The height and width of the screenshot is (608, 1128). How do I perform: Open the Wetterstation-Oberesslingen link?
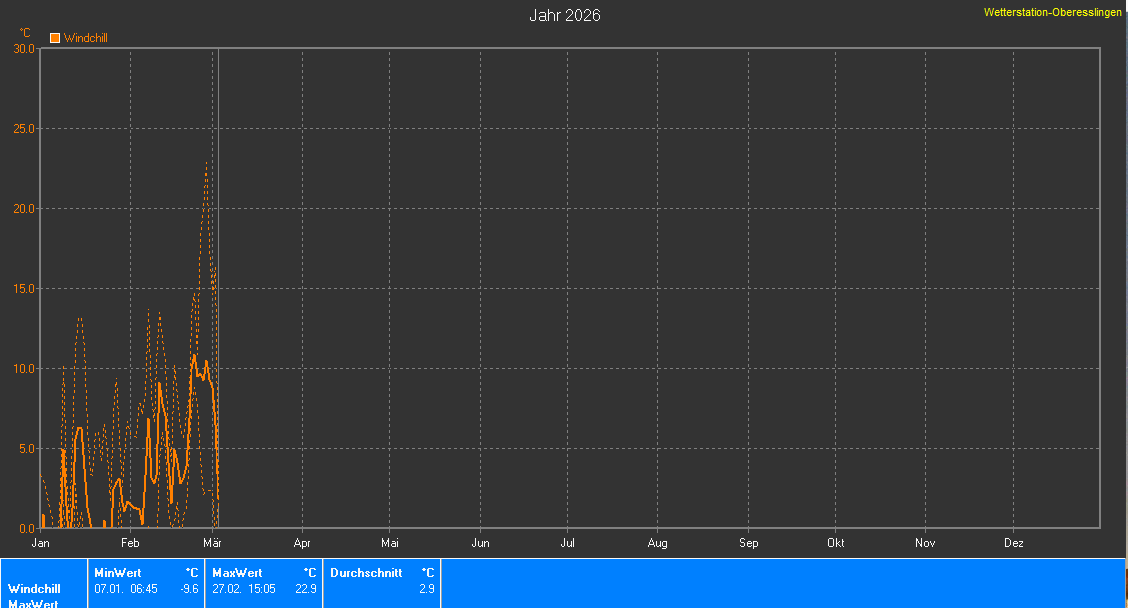coord(1052,12)
